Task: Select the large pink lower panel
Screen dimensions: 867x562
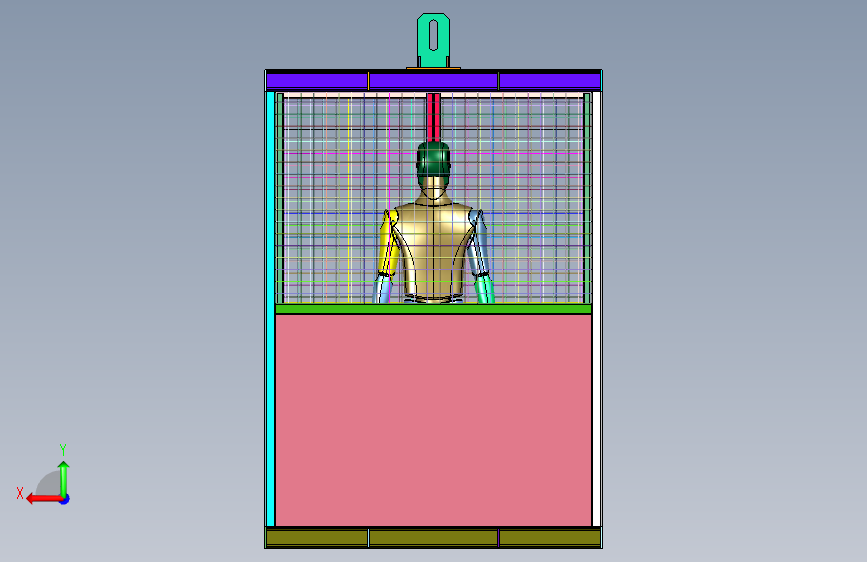Action: [434, 420]
